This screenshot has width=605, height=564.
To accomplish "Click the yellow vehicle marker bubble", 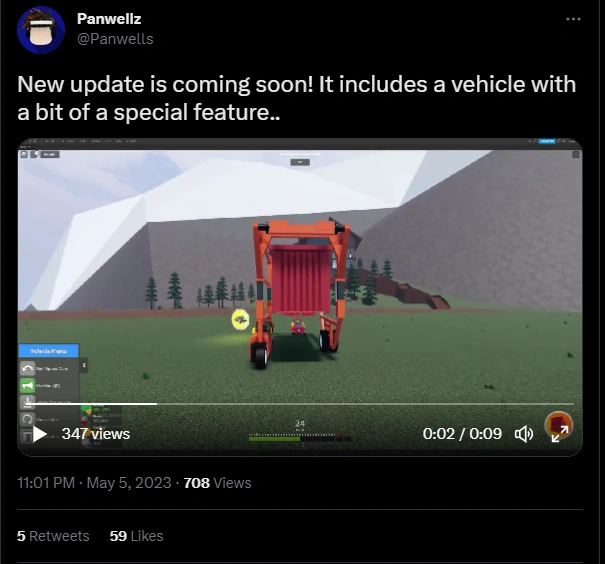I will (x=240, y=320).
